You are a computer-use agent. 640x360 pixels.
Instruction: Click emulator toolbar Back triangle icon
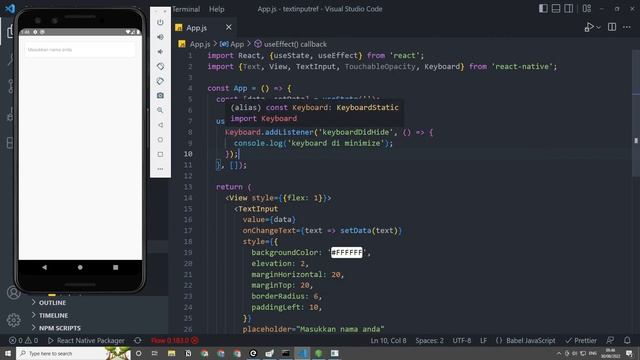[160, 125]
